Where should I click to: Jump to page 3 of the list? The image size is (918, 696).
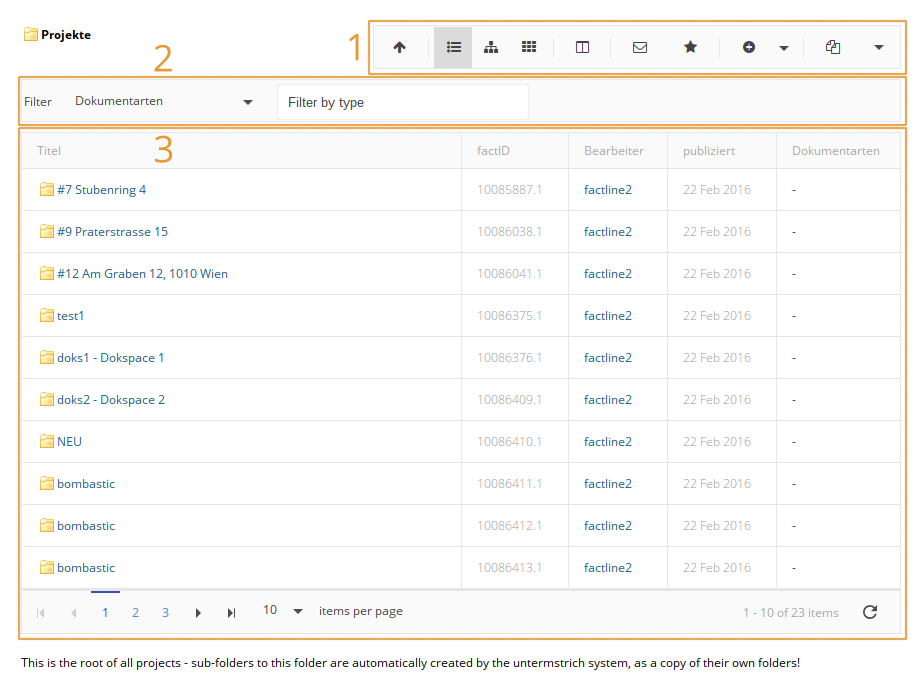[165, 611]
